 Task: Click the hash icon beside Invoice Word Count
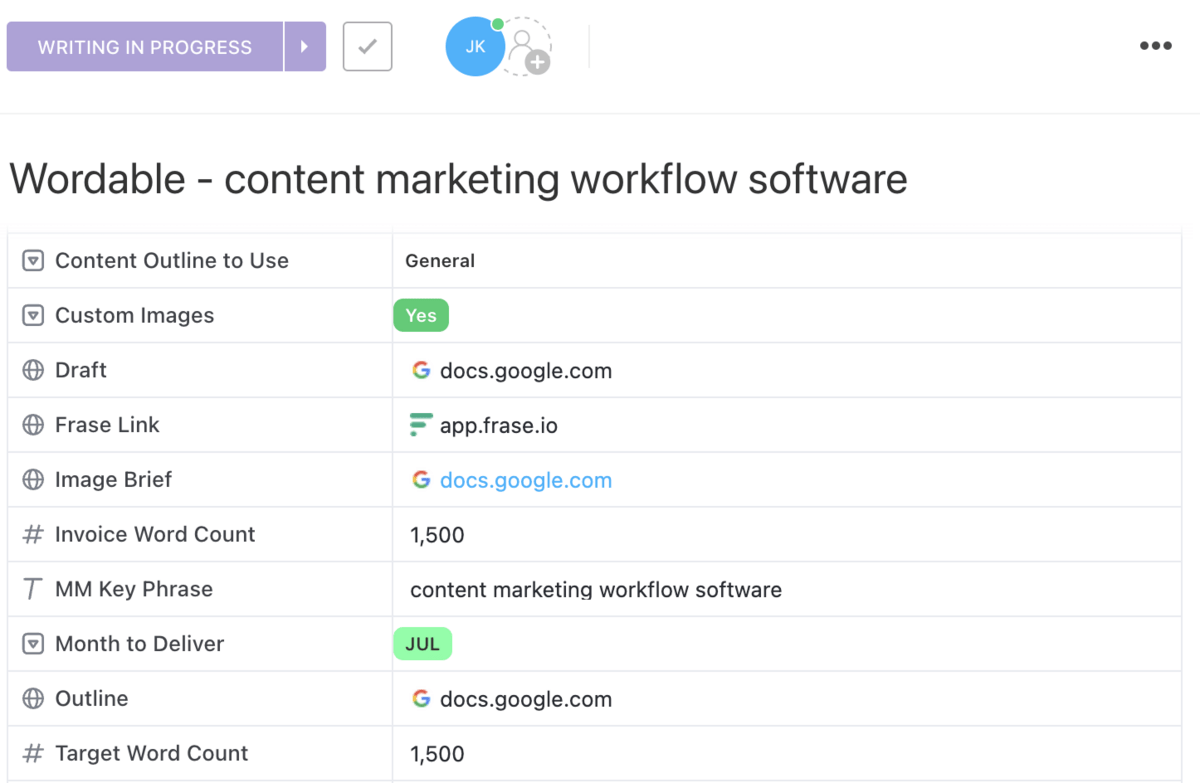[33, 535]
